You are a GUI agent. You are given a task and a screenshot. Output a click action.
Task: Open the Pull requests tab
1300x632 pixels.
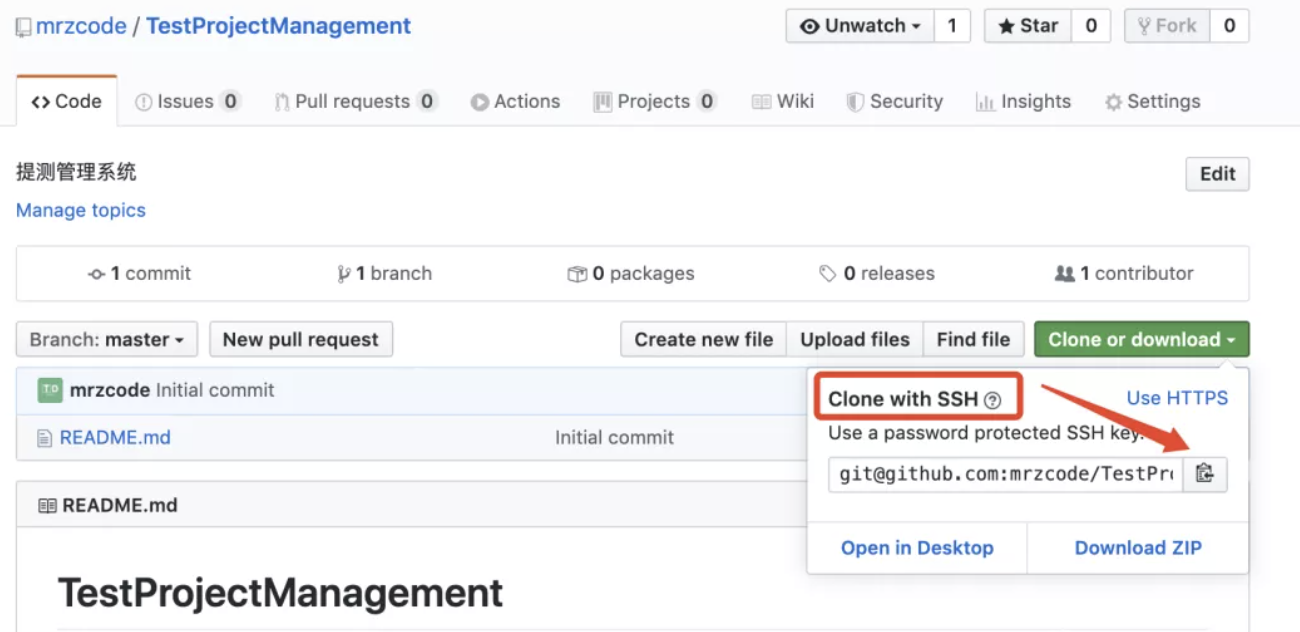[x=356, y=101]
